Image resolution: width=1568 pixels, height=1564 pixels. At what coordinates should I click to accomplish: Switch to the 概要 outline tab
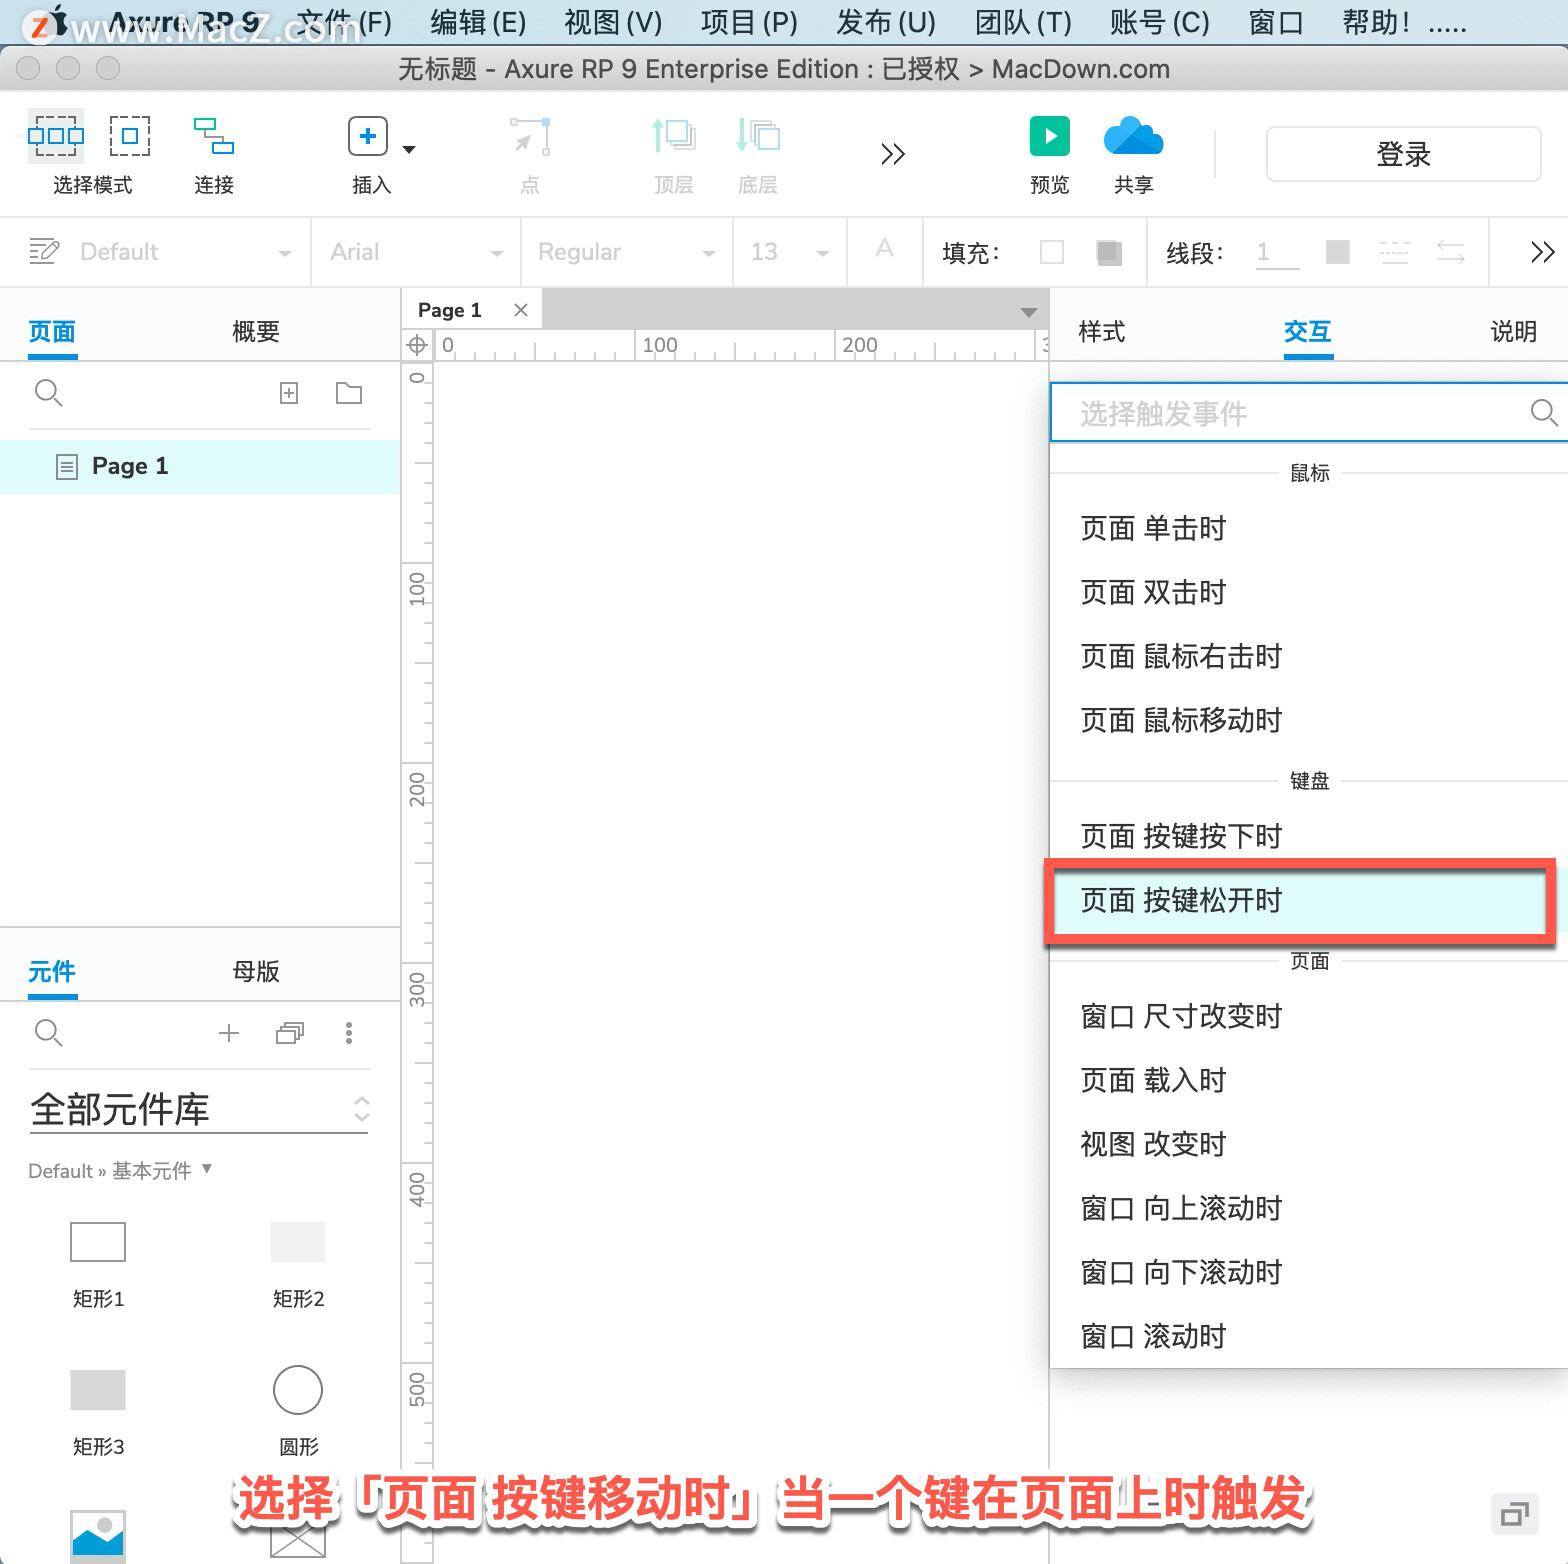click(x=256, y=332)
